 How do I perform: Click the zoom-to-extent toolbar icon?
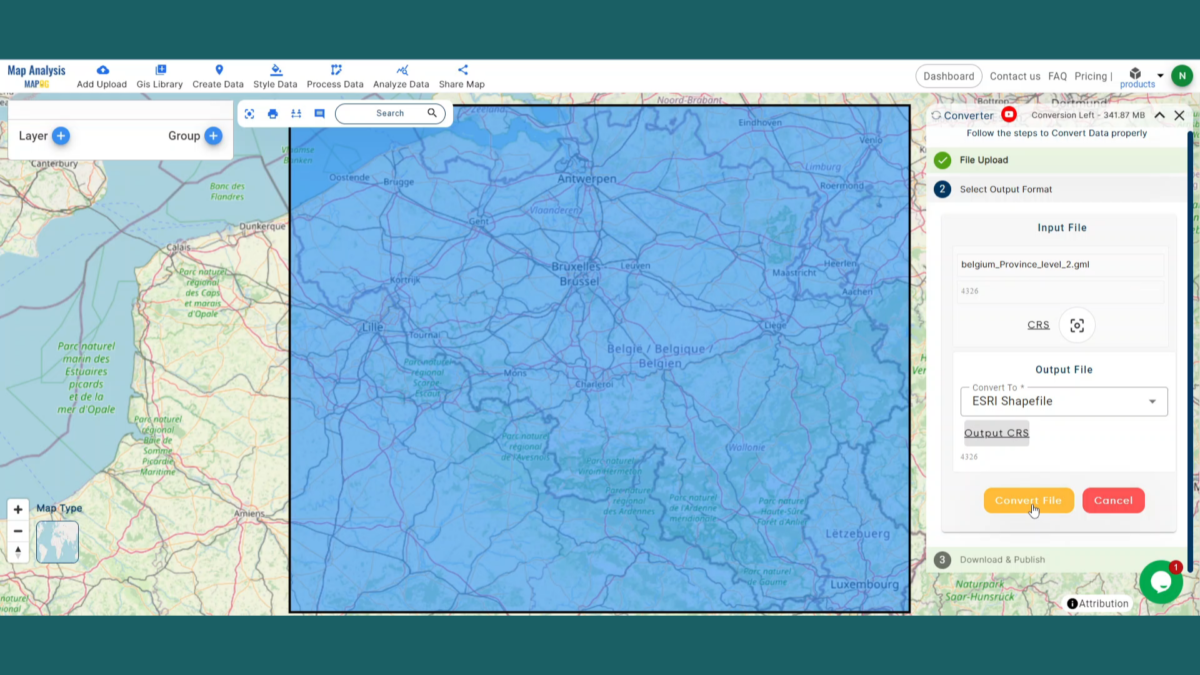(249, 114)
